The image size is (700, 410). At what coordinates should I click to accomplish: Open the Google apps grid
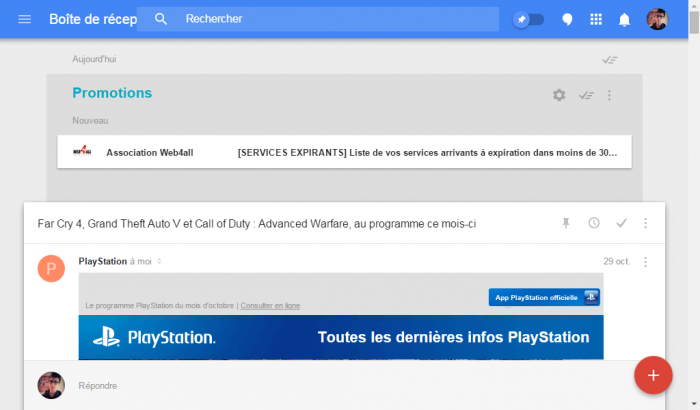[x=596, y=19]
